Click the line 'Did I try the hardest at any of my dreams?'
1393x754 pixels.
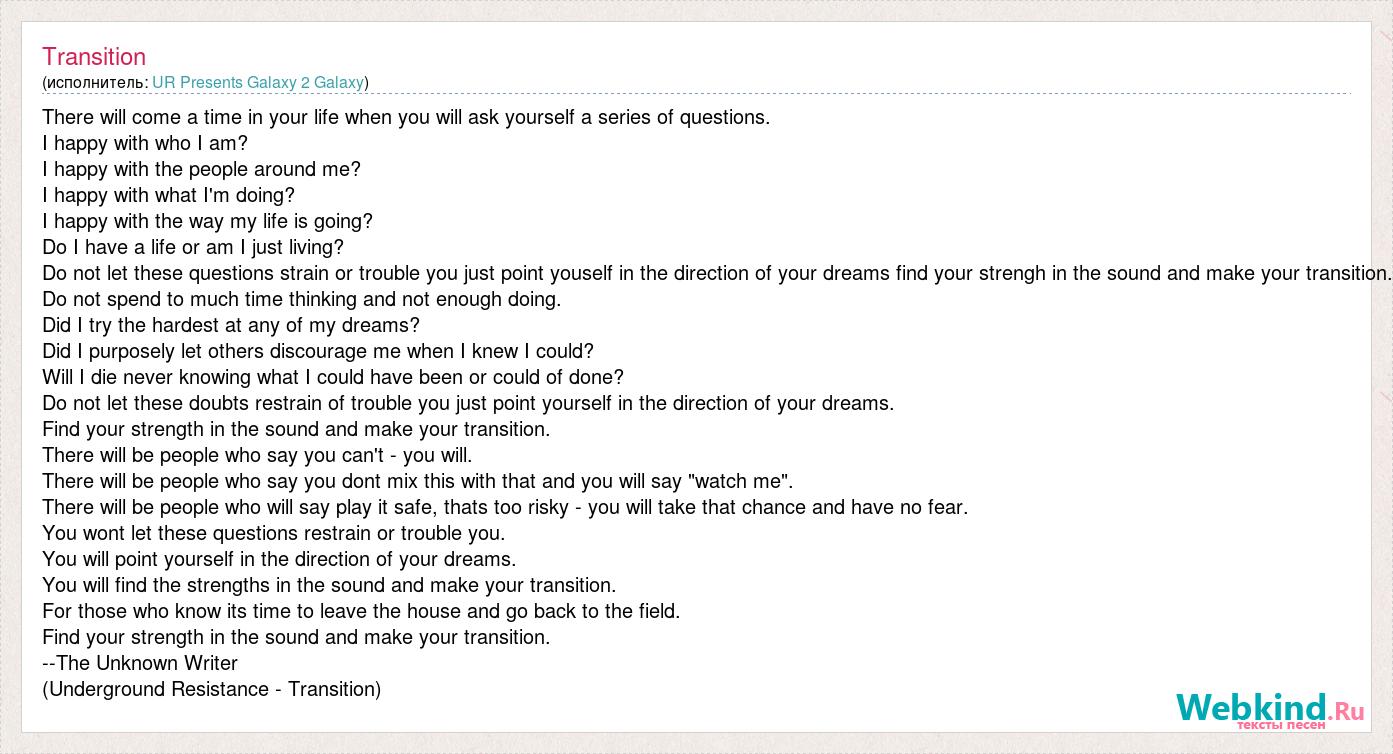tap(231, 325)
